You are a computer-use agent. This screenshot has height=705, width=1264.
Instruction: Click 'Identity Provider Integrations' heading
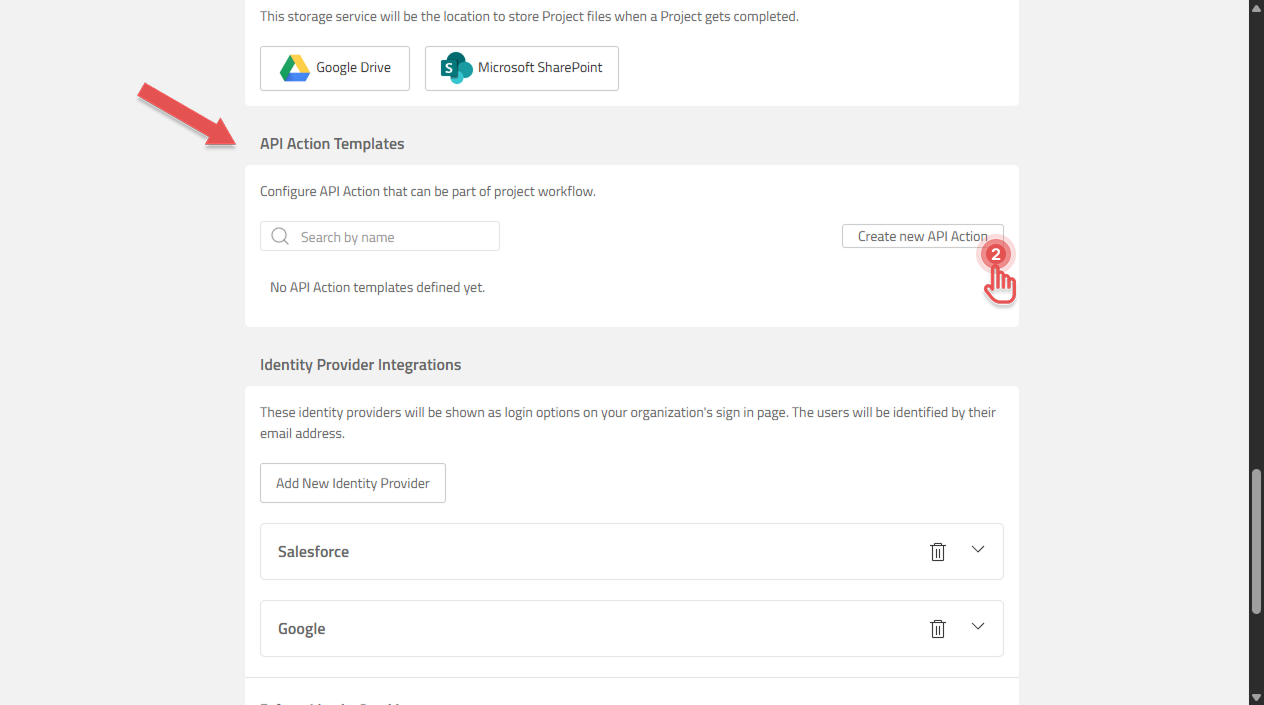tap(361, 365)
